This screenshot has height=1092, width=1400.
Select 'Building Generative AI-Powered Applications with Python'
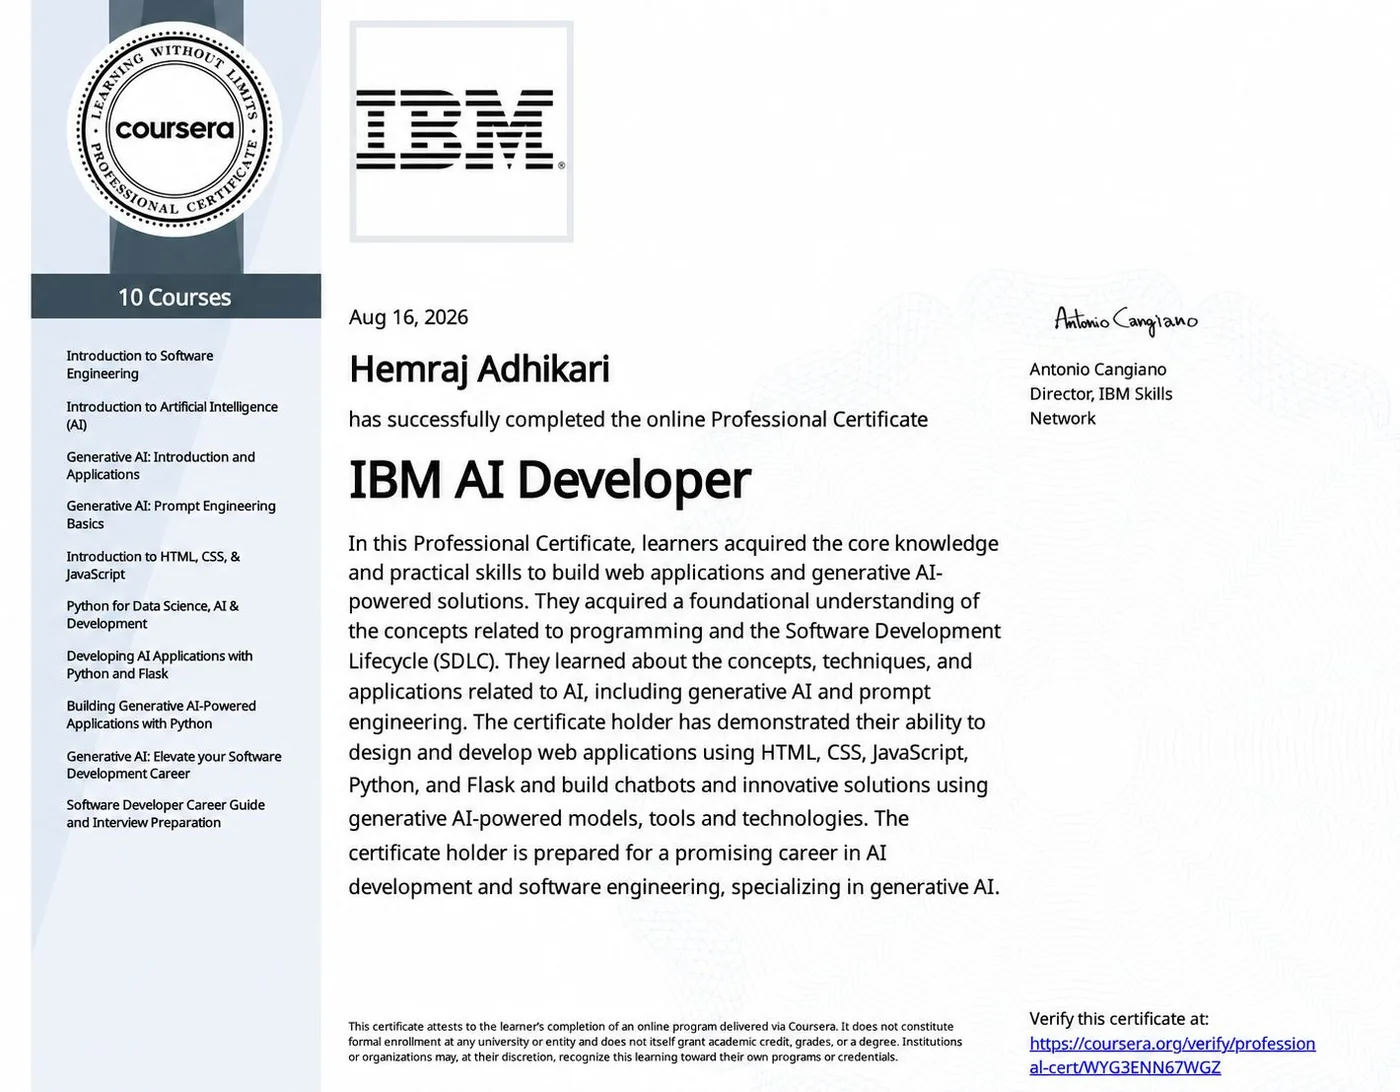pos(161,715)
